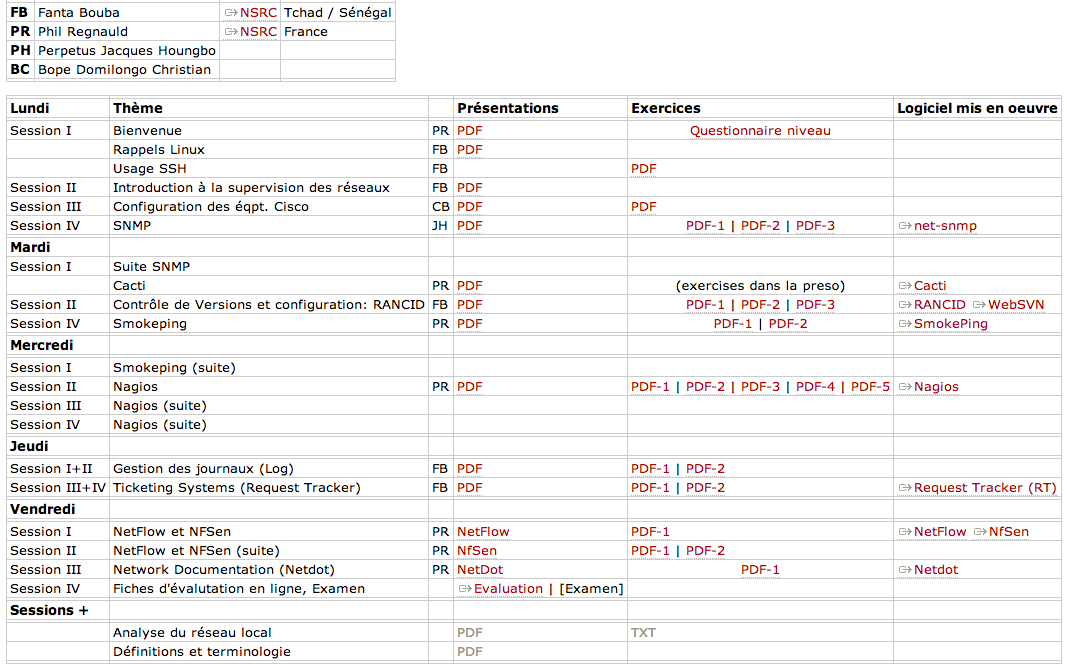Click the arrow icon before Evaluation
Viewport: 1067px width, 667px height.
coord(464,589)
